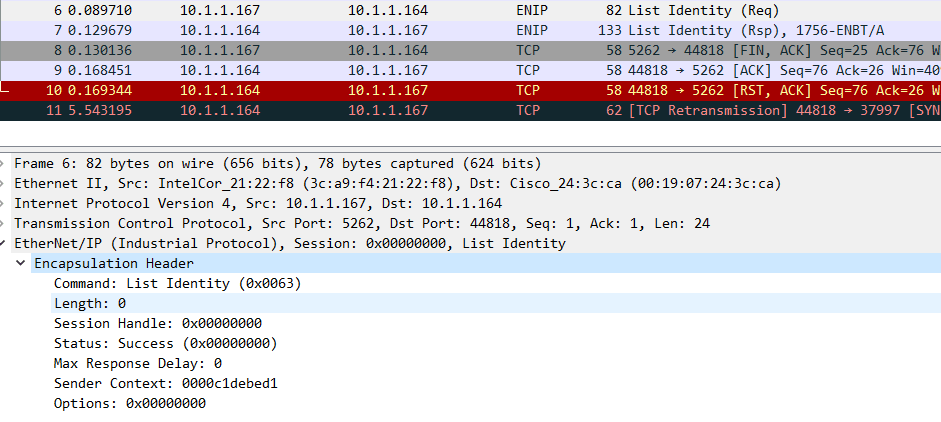Screen dimensions: 941x422
Task: Expand the Transmission Control Protocol row
Action: pos(2,223)
